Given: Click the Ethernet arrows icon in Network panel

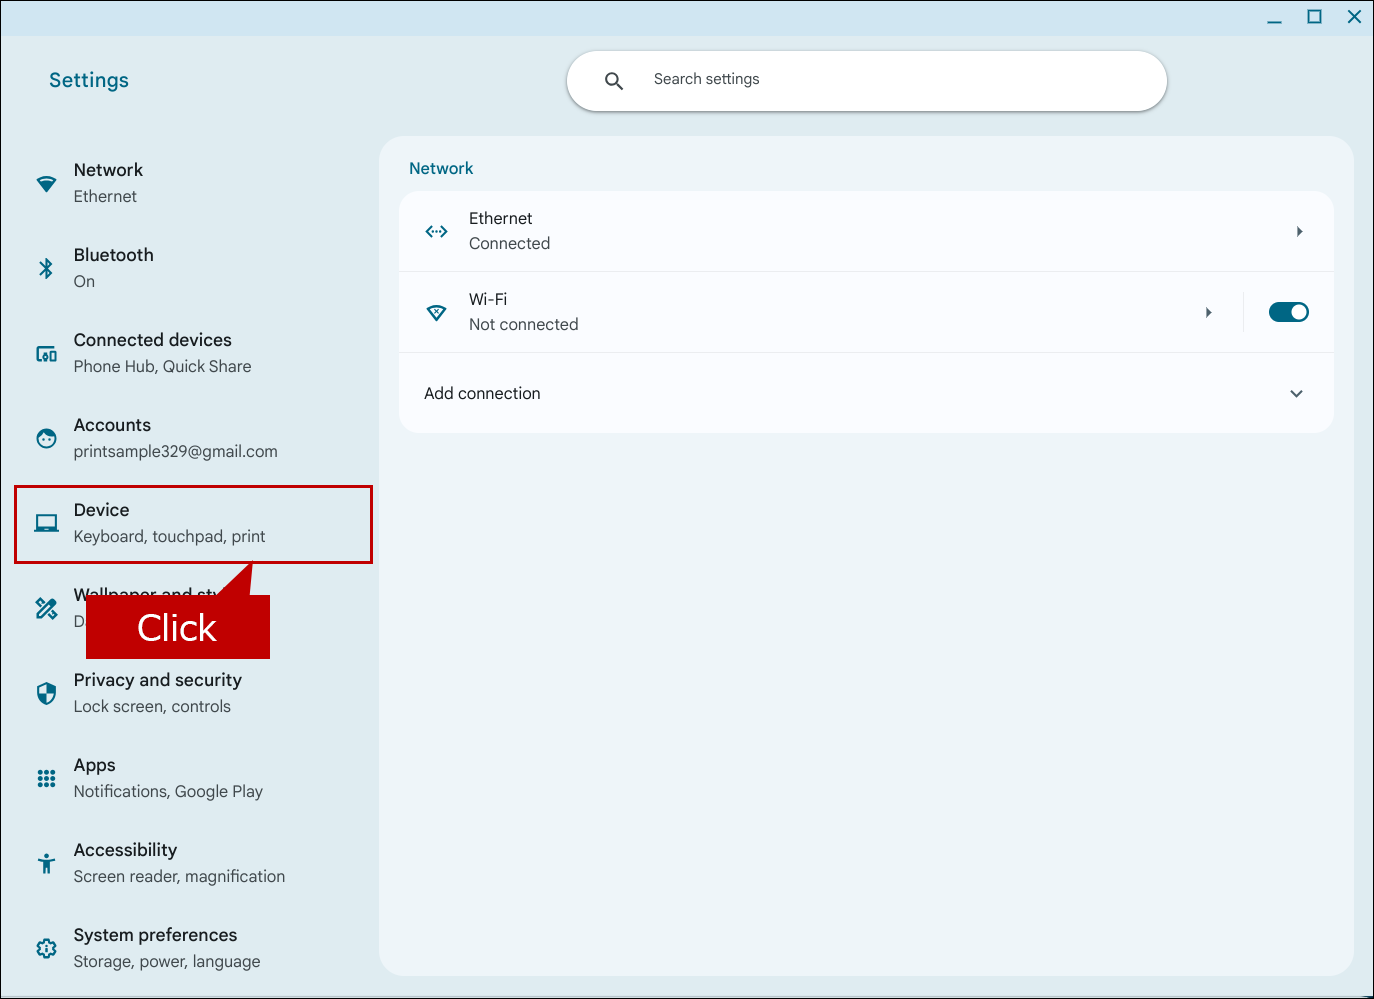Looking at the screenshot, I should 436,231.
